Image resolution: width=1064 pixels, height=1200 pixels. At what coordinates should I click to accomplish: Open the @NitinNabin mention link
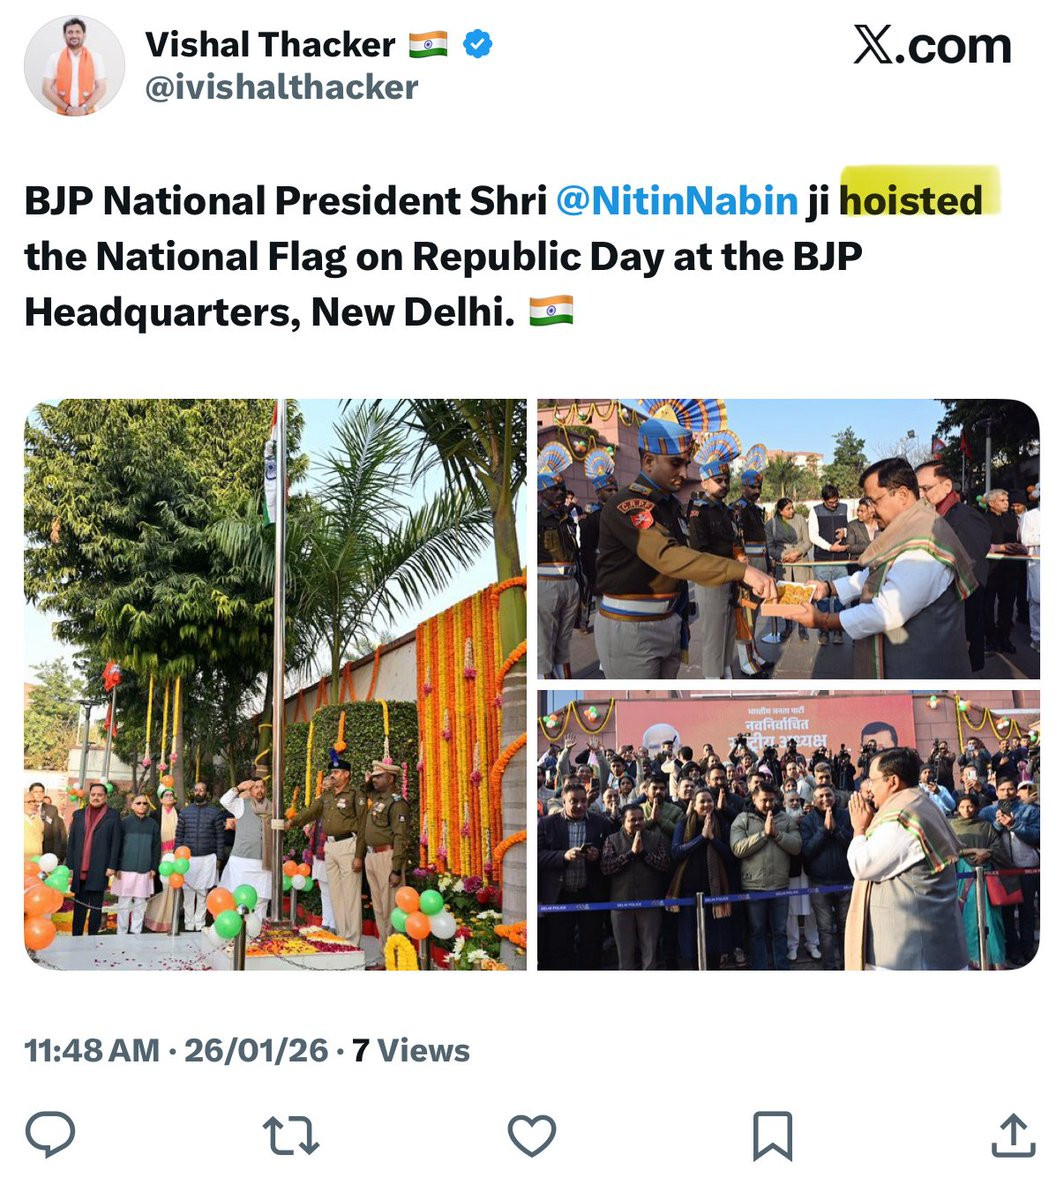[676, 201]
